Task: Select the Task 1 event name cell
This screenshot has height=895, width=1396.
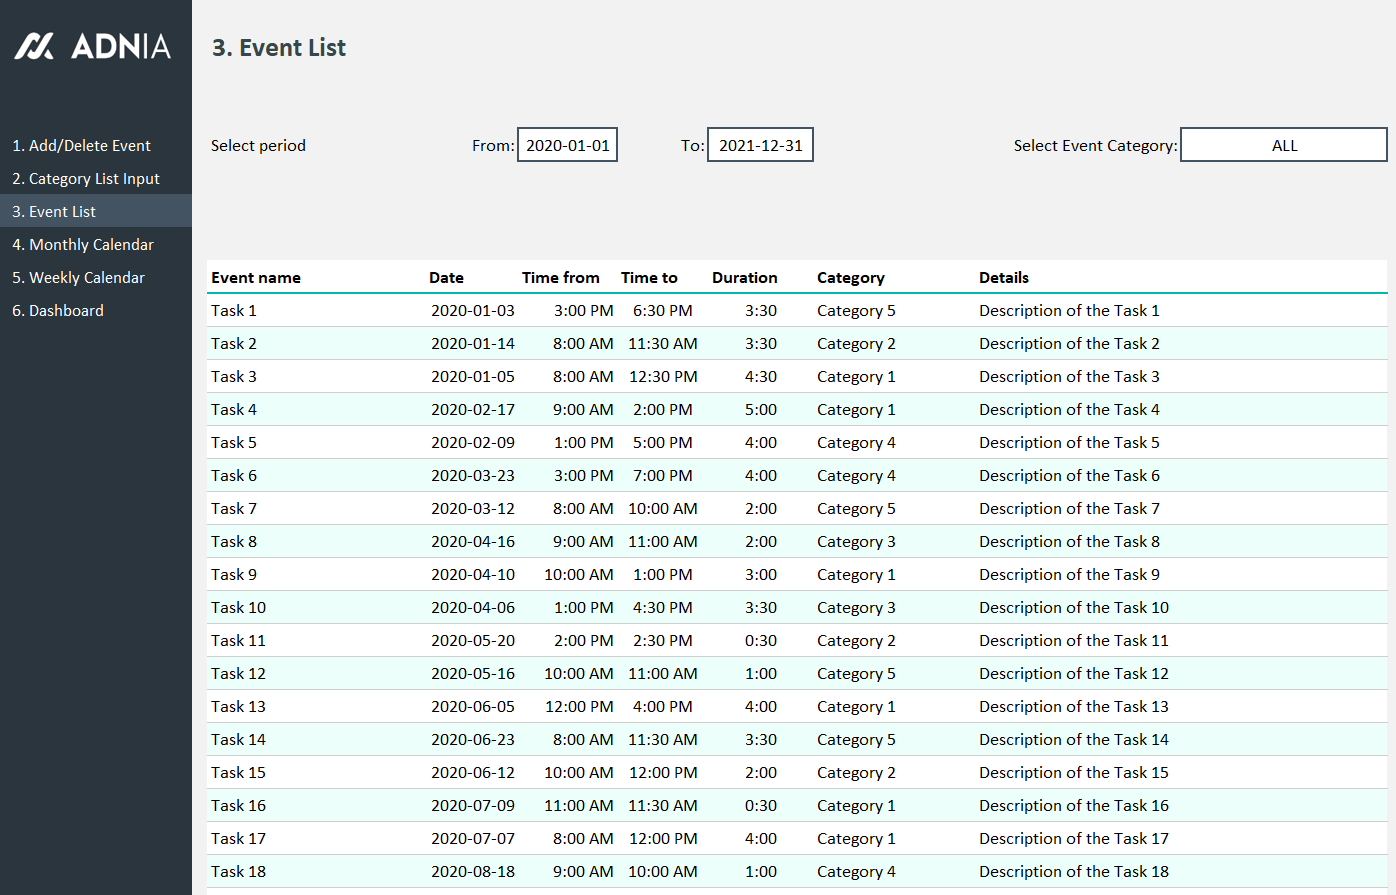Action: tap(234, 310)
